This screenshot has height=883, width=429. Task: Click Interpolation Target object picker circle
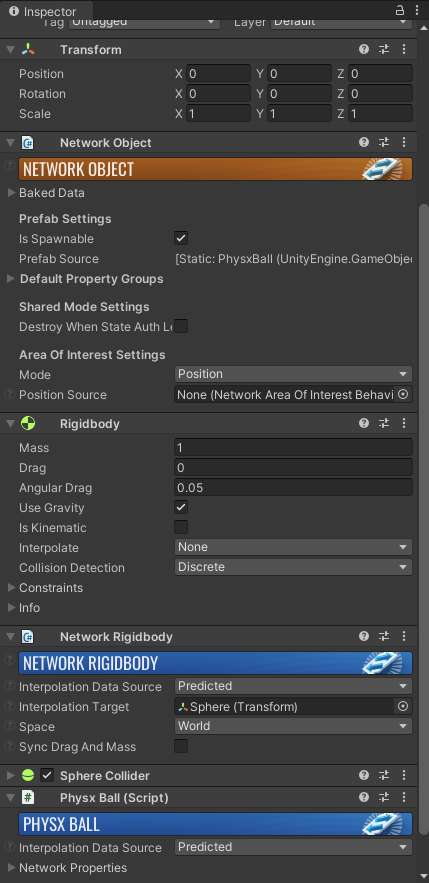[x=403, y=706]
